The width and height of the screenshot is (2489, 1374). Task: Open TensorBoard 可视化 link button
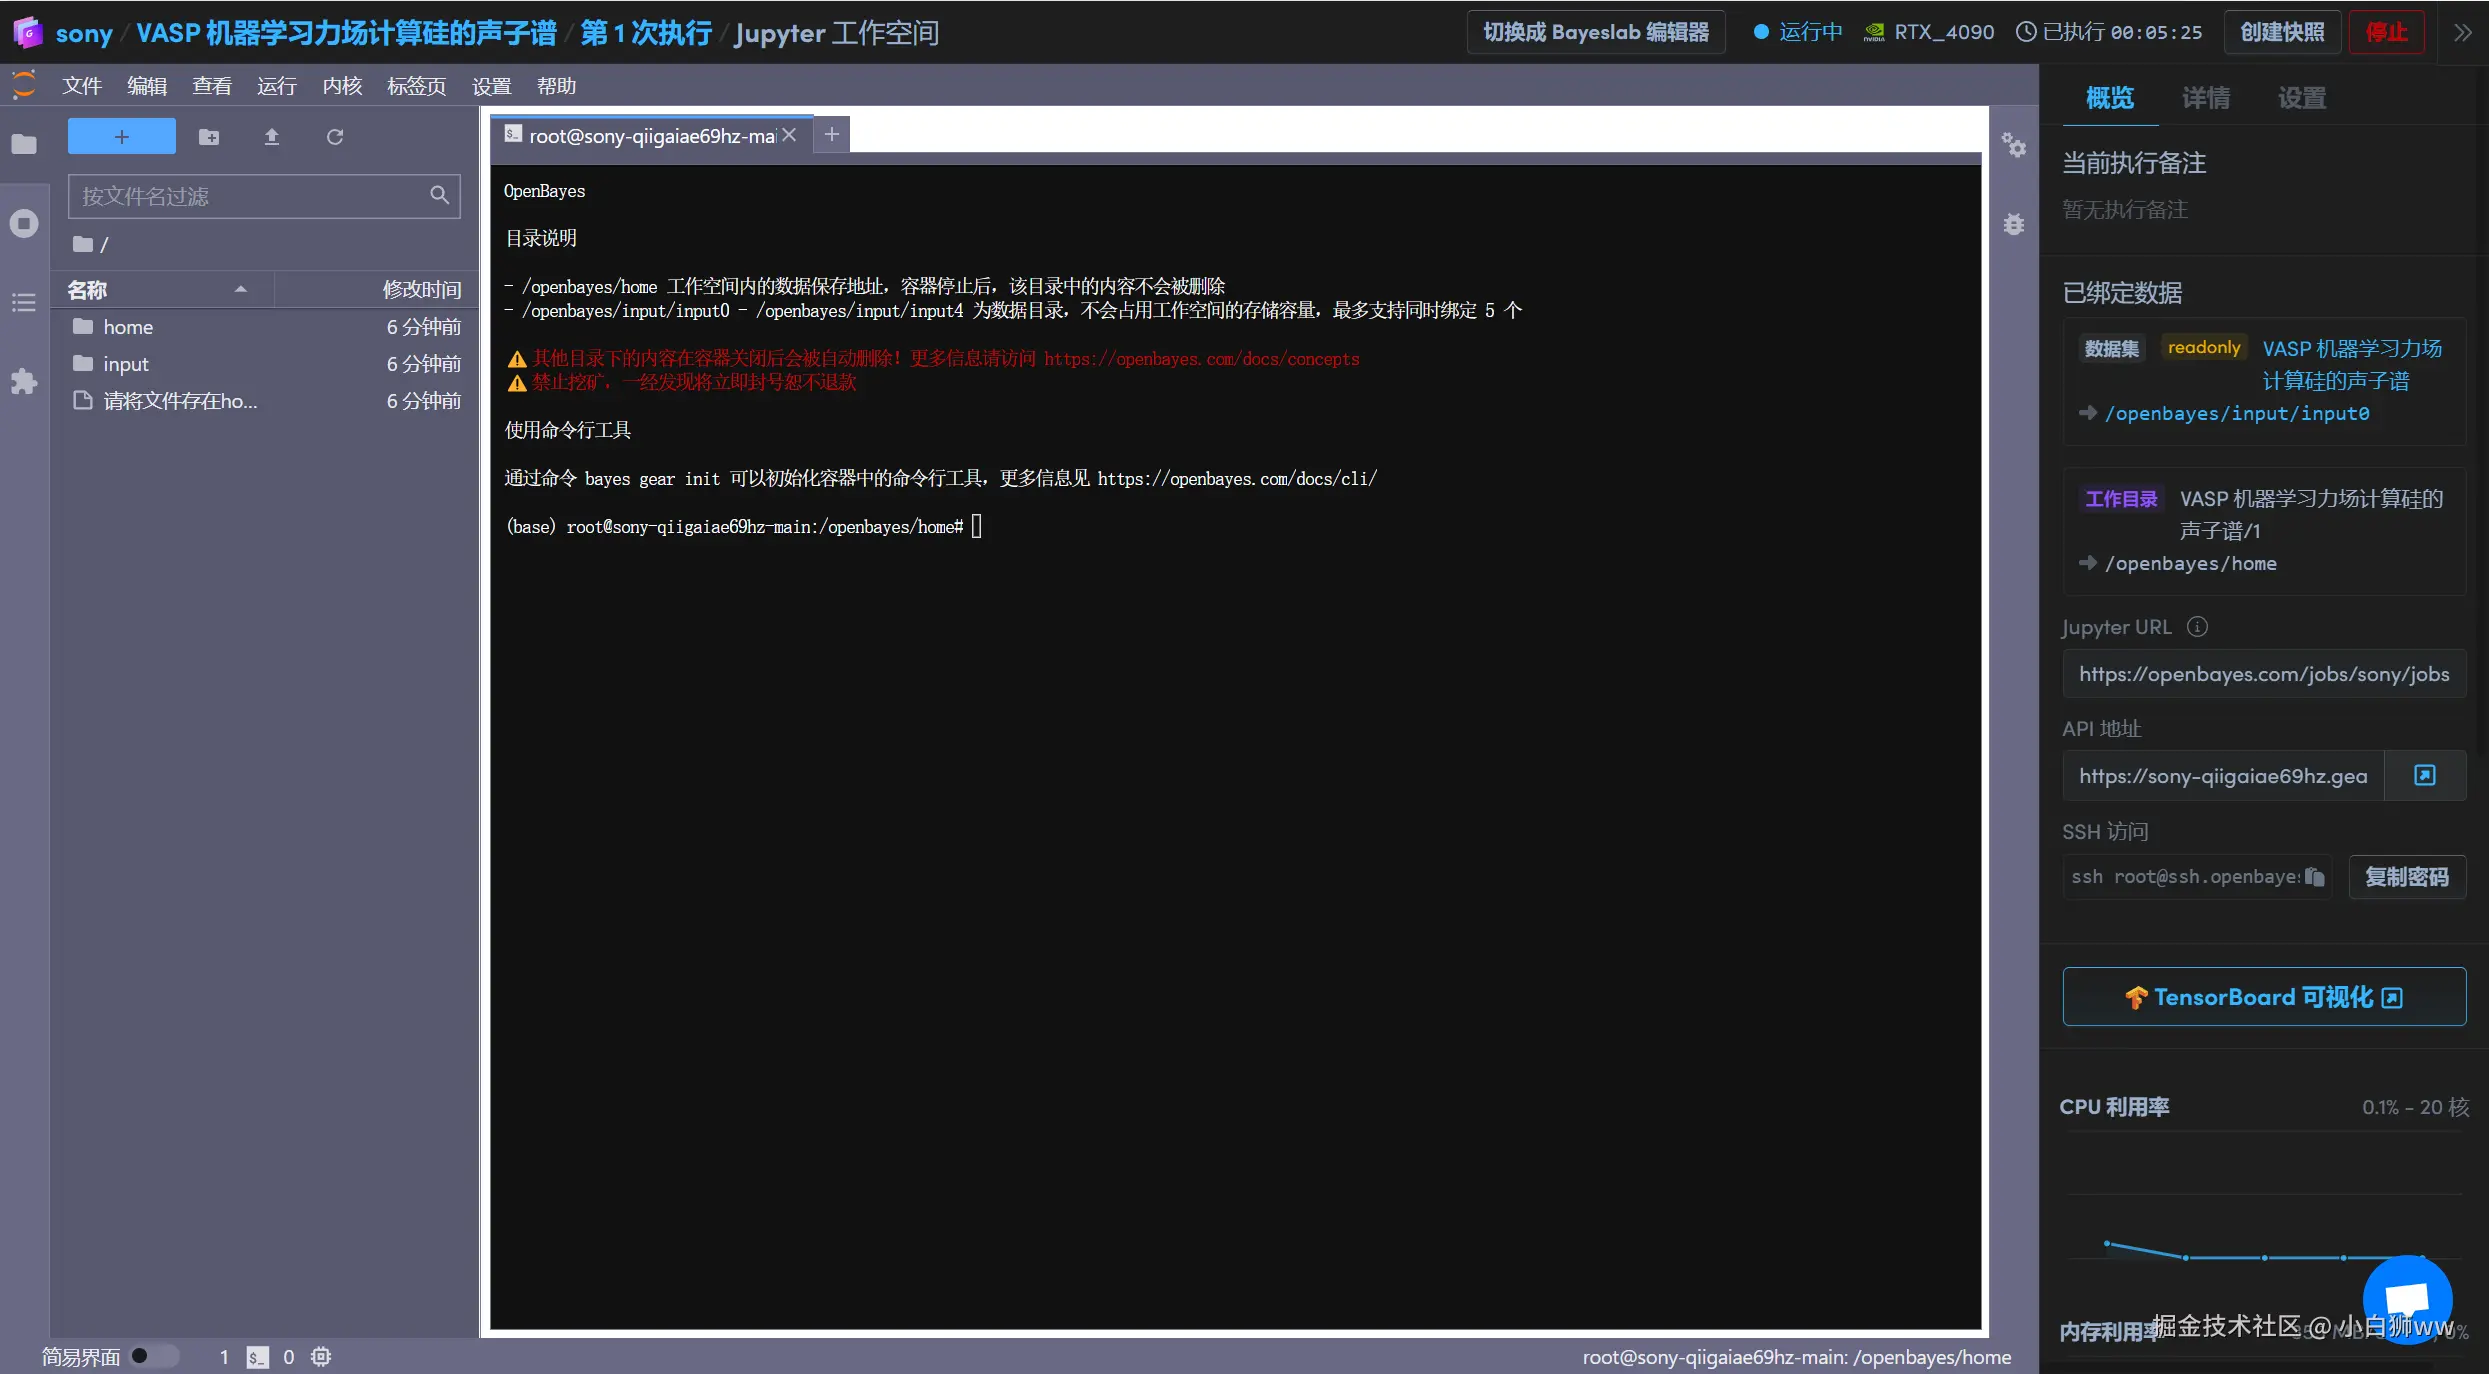(x=2263, y=997)
